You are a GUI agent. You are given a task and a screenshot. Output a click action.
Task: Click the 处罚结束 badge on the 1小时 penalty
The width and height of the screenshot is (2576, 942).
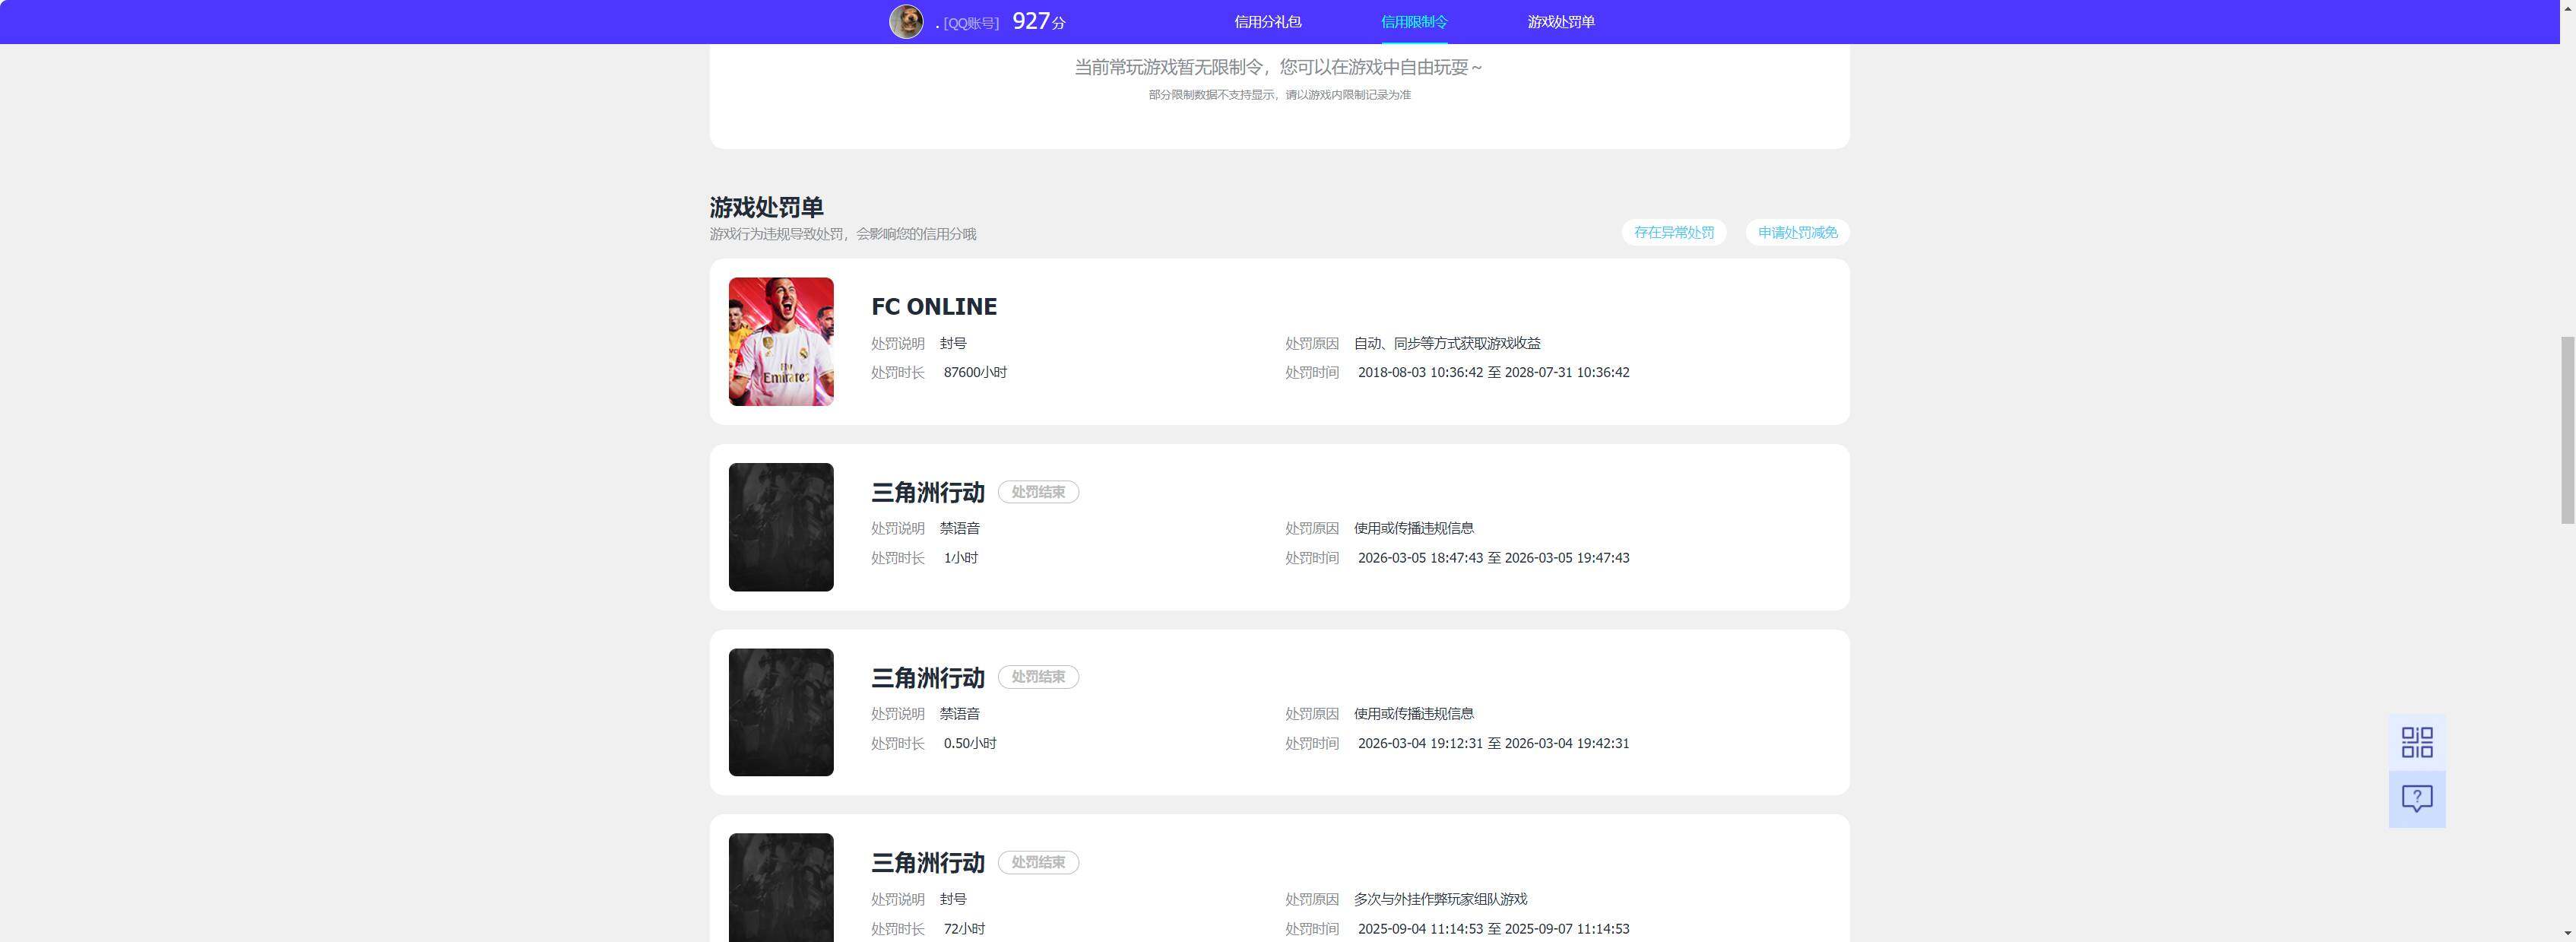(x=1038, y=492)
